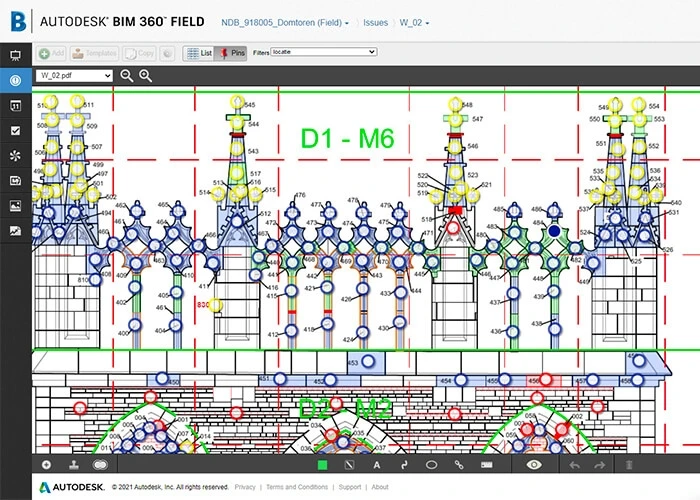
Task: Select the stamp tool in bottom toolbar
Action: (74, 465)
